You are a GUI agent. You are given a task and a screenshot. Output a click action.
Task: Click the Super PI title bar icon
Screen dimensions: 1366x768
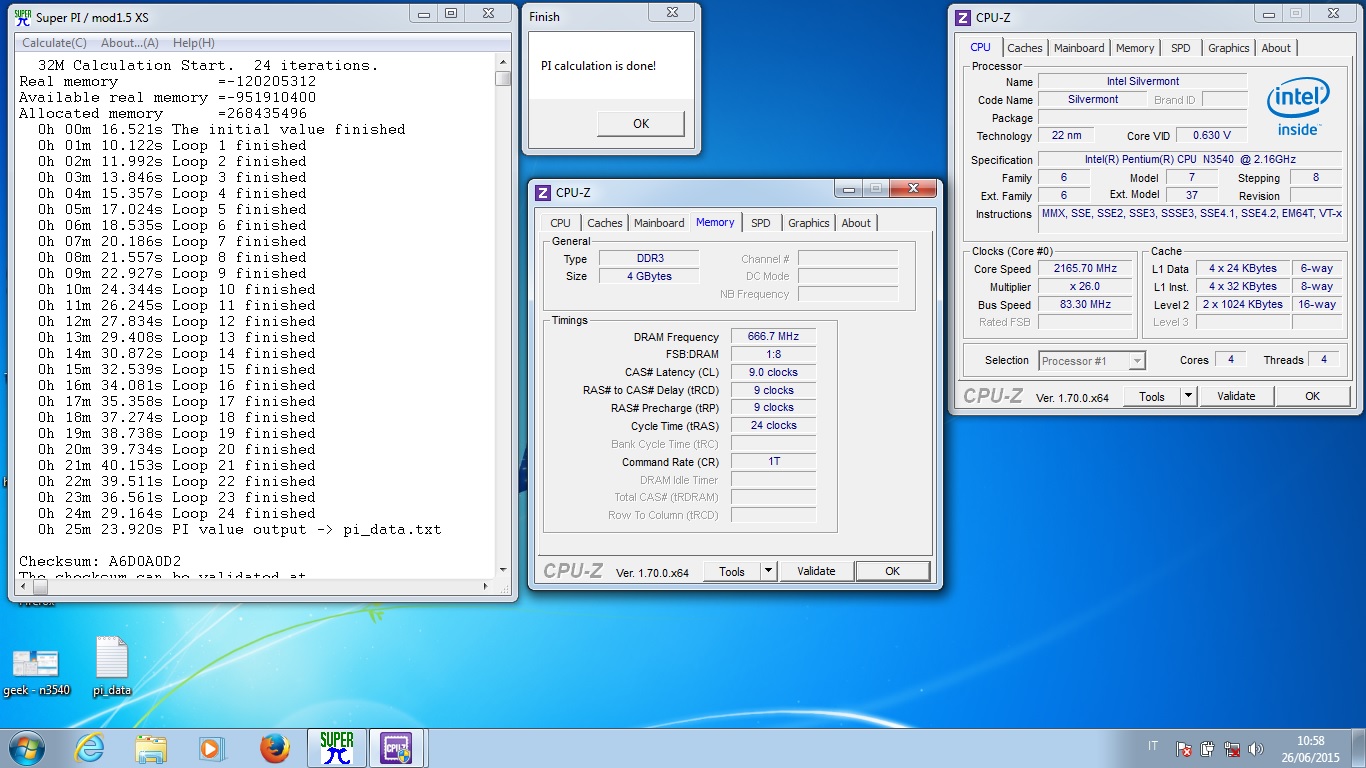pyautogui.click(x=23, y=17)
